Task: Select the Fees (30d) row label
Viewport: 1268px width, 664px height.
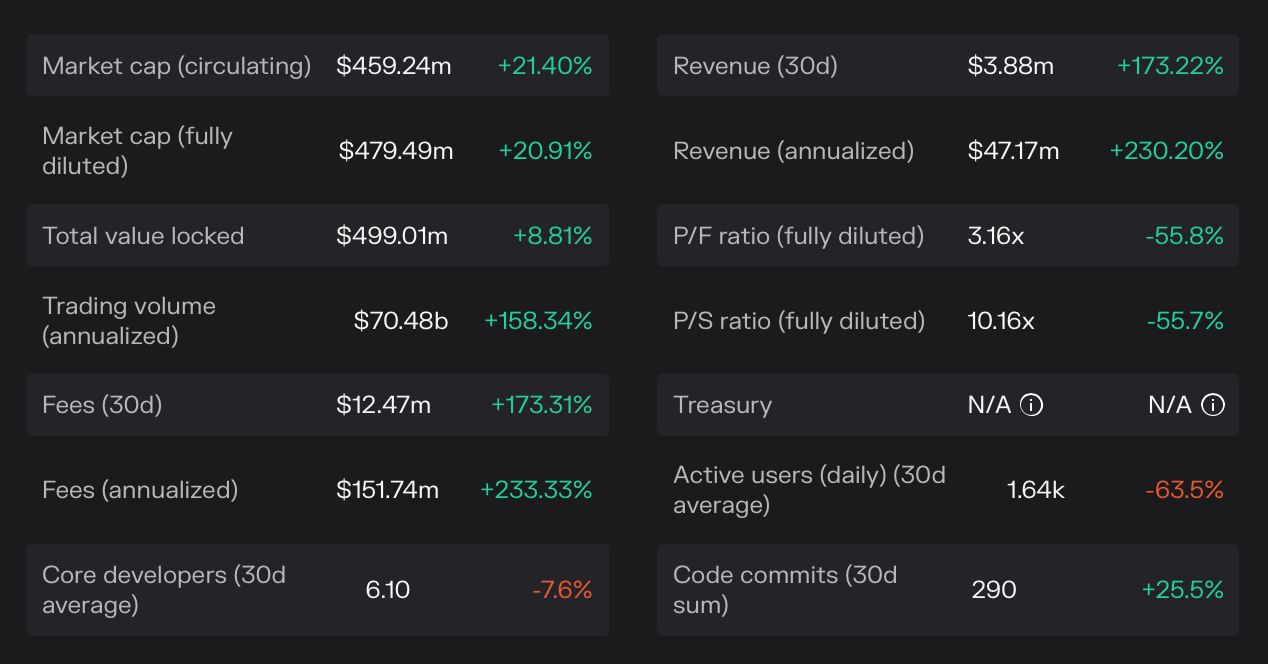Action: [102, 405]
